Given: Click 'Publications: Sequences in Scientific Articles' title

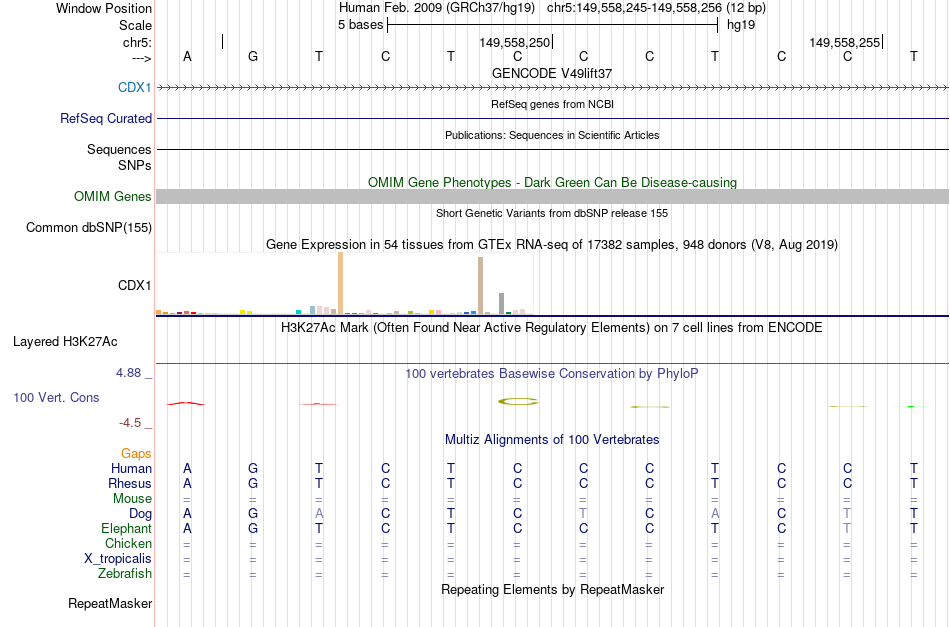Looking at the screenshot, I should click(x=552, y=135).
